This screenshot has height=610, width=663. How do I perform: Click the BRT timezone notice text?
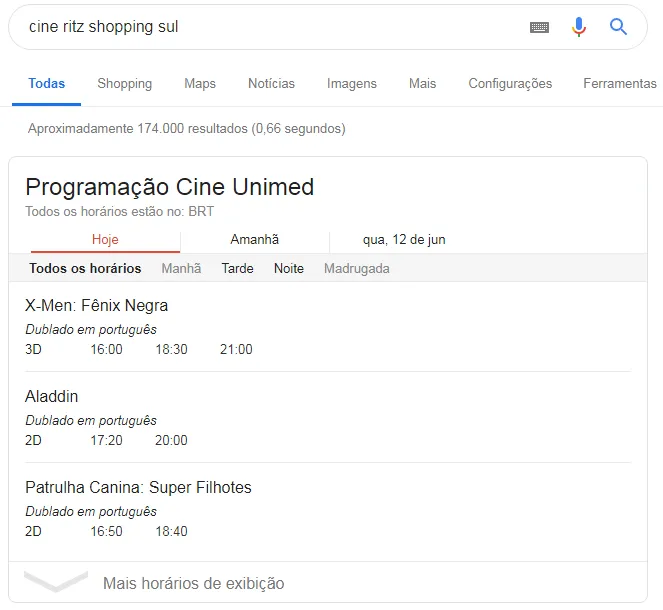(x=120, y=211)
